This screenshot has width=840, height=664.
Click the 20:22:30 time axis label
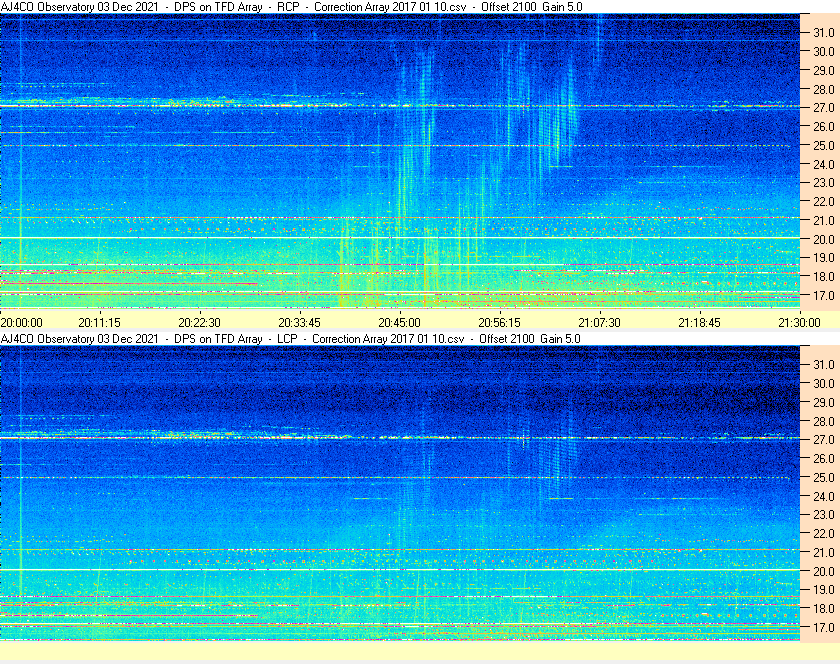(199, 323)
